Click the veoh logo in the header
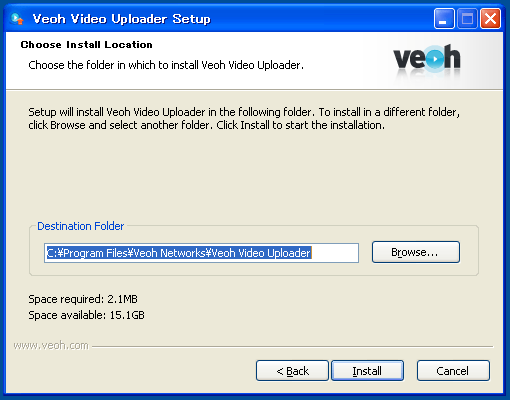This screenshot has height=400, width=510. point(427,59)
